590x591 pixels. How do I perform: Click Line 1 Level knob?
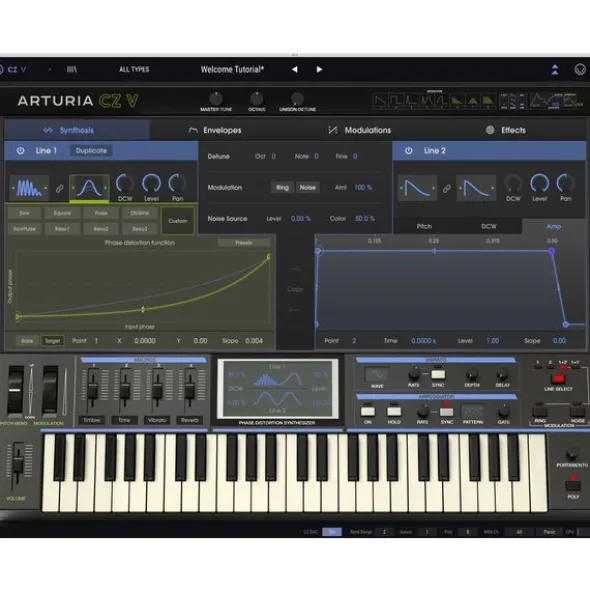coord(151,184)
